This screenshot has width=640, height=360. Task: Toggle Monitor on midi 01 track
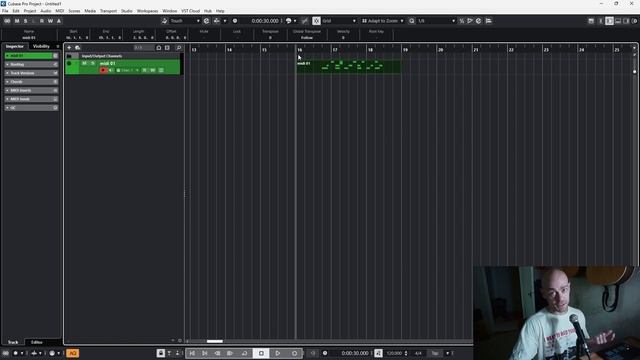pos(111,70)
